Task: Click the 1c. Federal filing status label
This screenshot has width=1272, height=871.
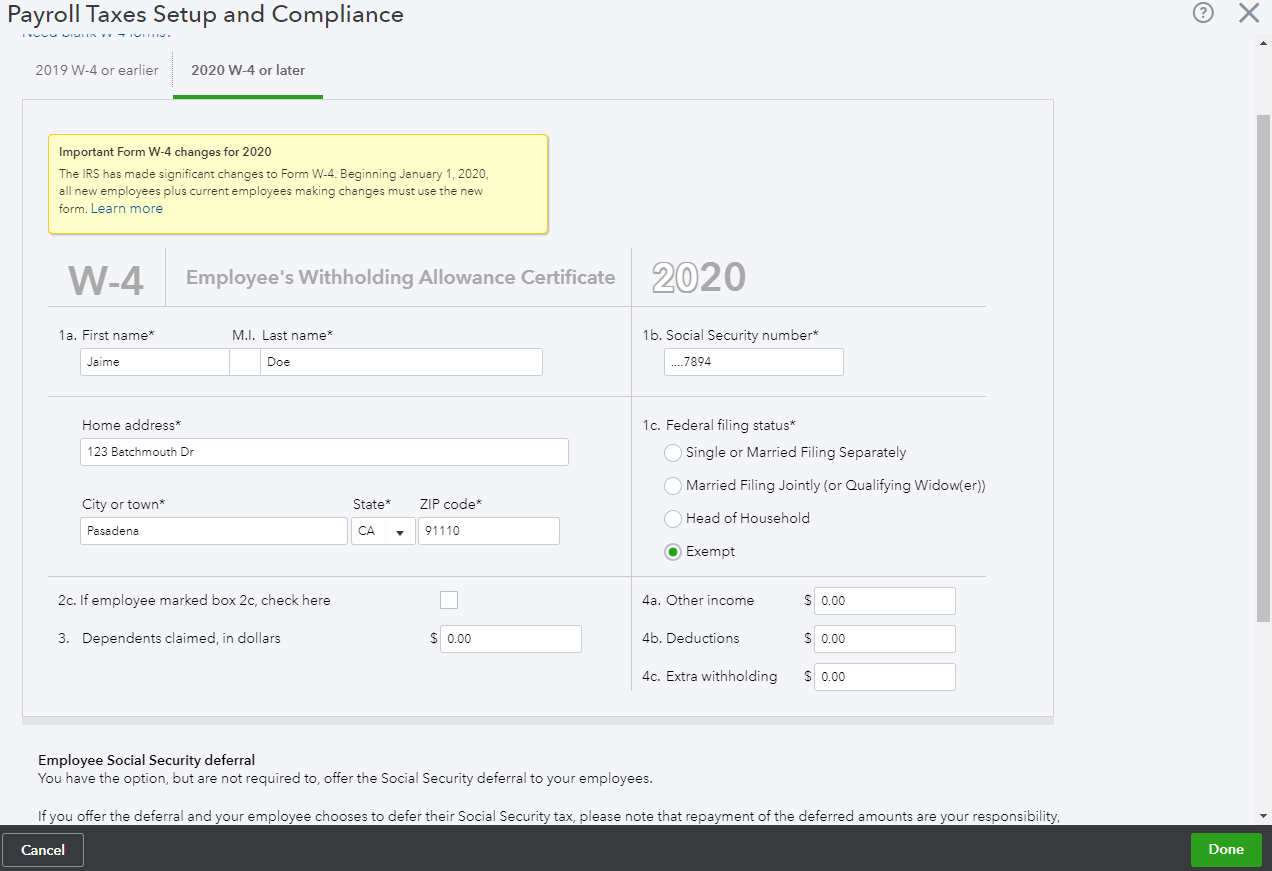Action: click(x=719, y=425)
